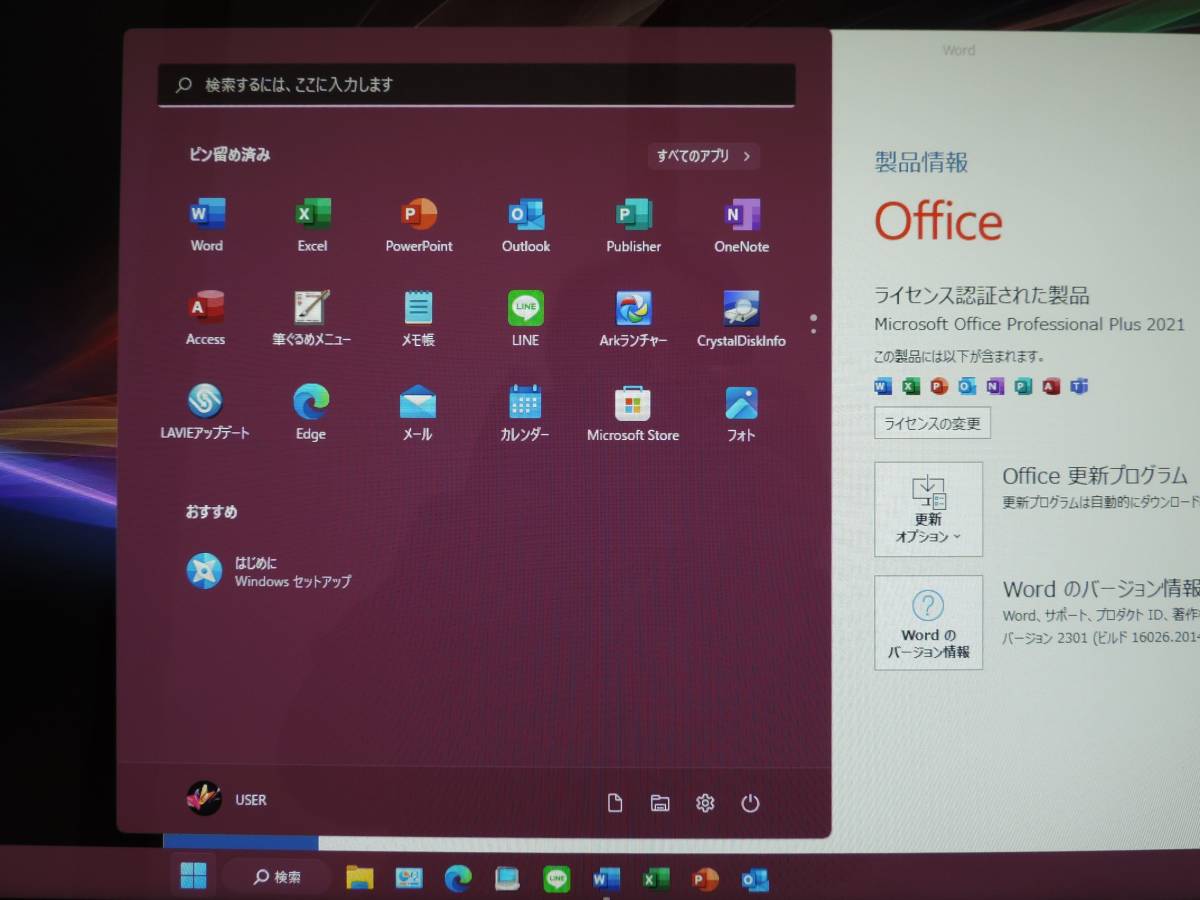
Task: Launch CrystalDiskInfo from pinned apps
Action: 741,319
